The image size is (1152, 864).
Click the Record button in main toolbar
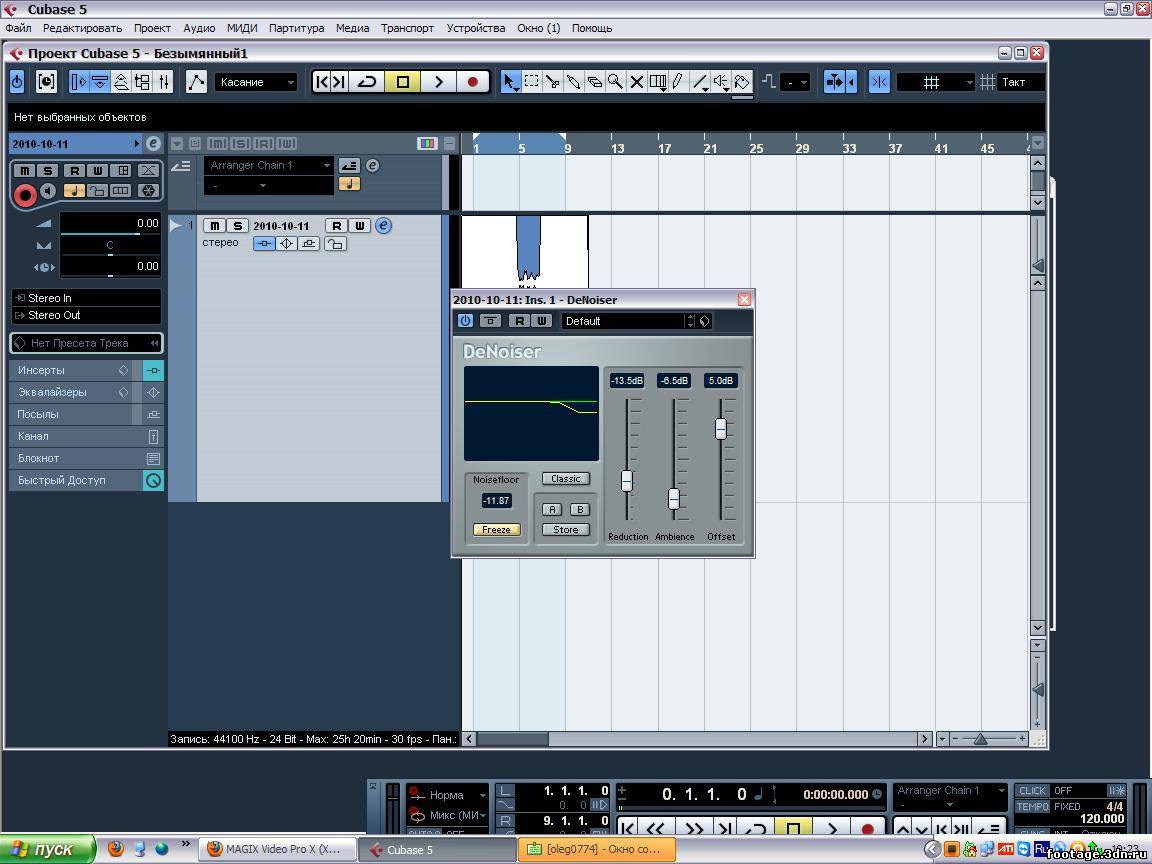473,82
